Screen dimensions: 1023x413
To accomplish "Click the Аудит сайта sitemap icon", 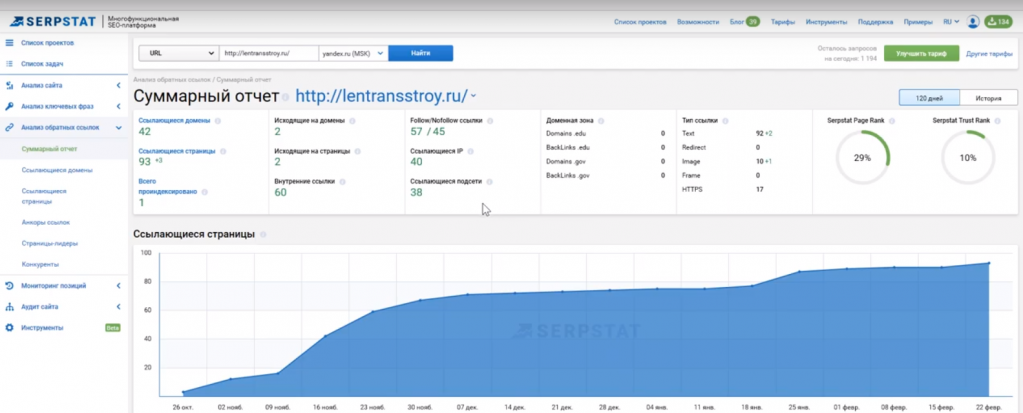I will tap(9, 307).
